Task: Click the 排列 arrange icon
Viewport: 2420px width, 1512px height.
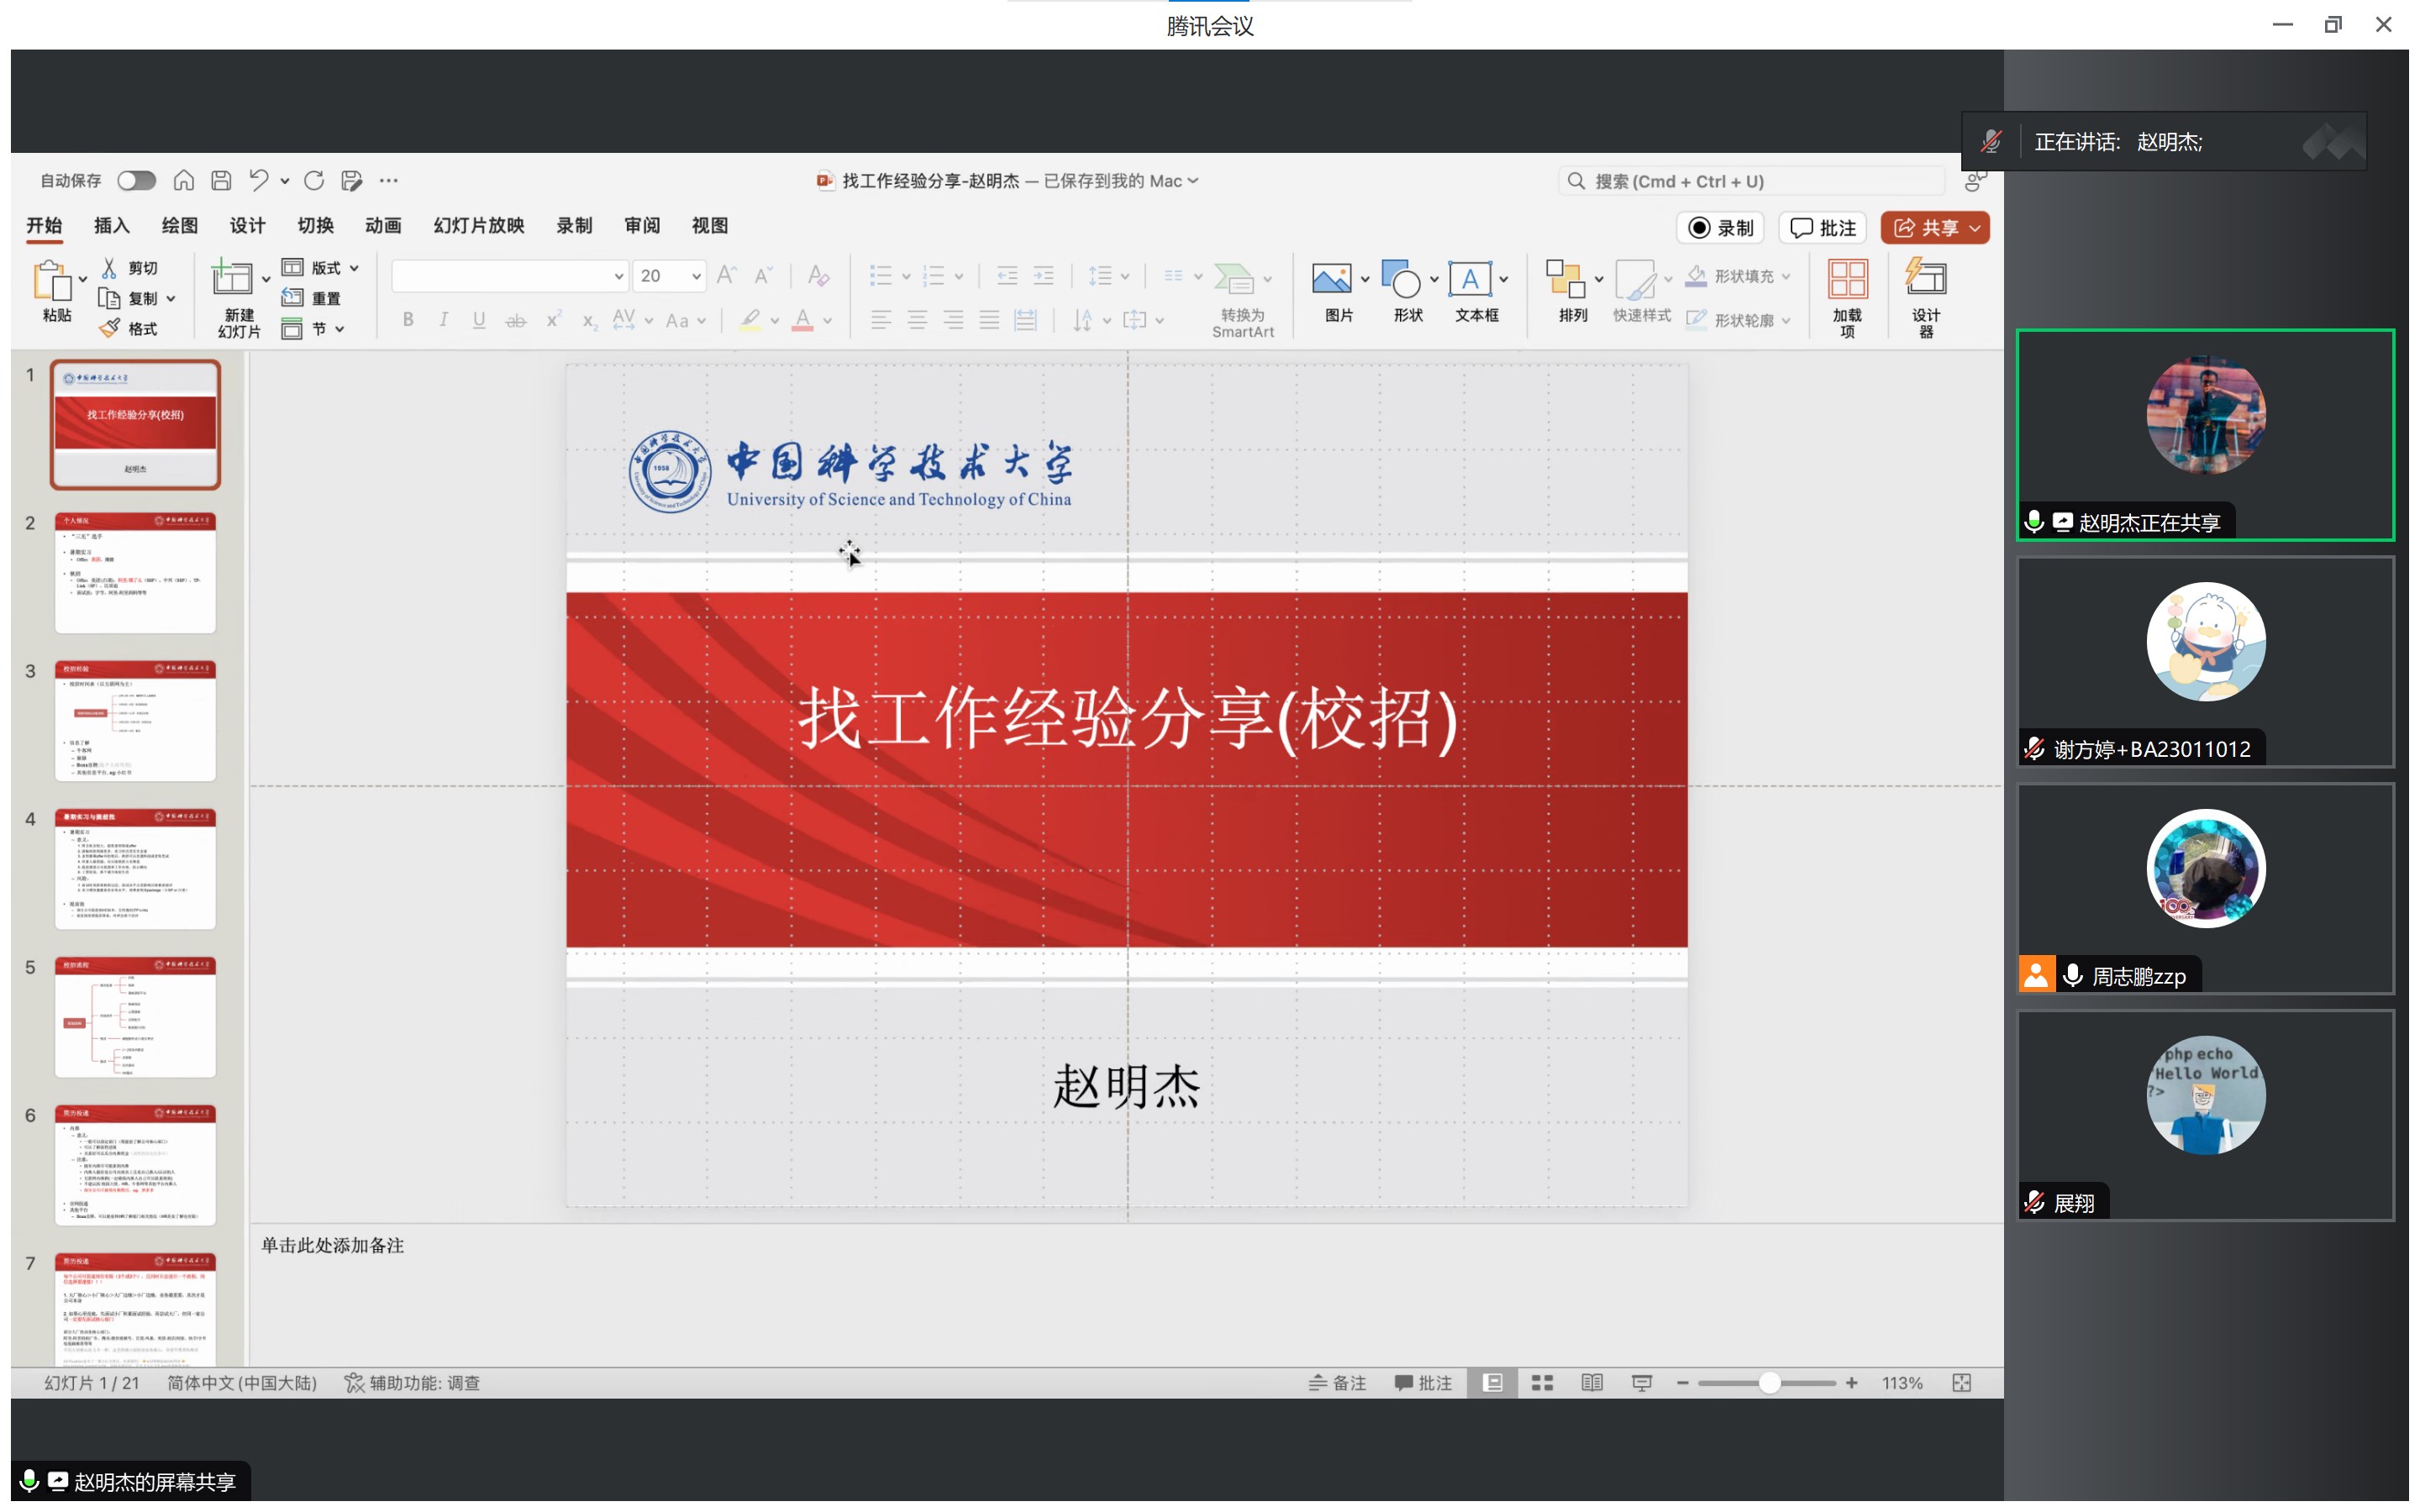Action: tap(1565, 279)
